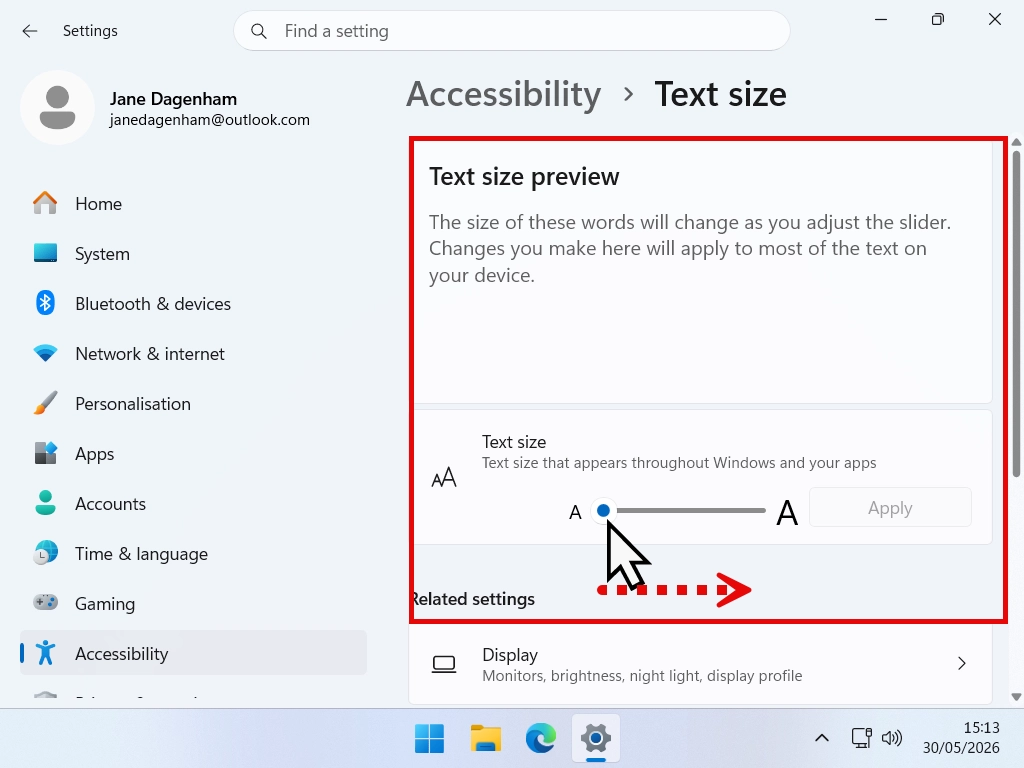Open Gaming settings
This screenshot has width=1024, height=768.
click(193, 603)
